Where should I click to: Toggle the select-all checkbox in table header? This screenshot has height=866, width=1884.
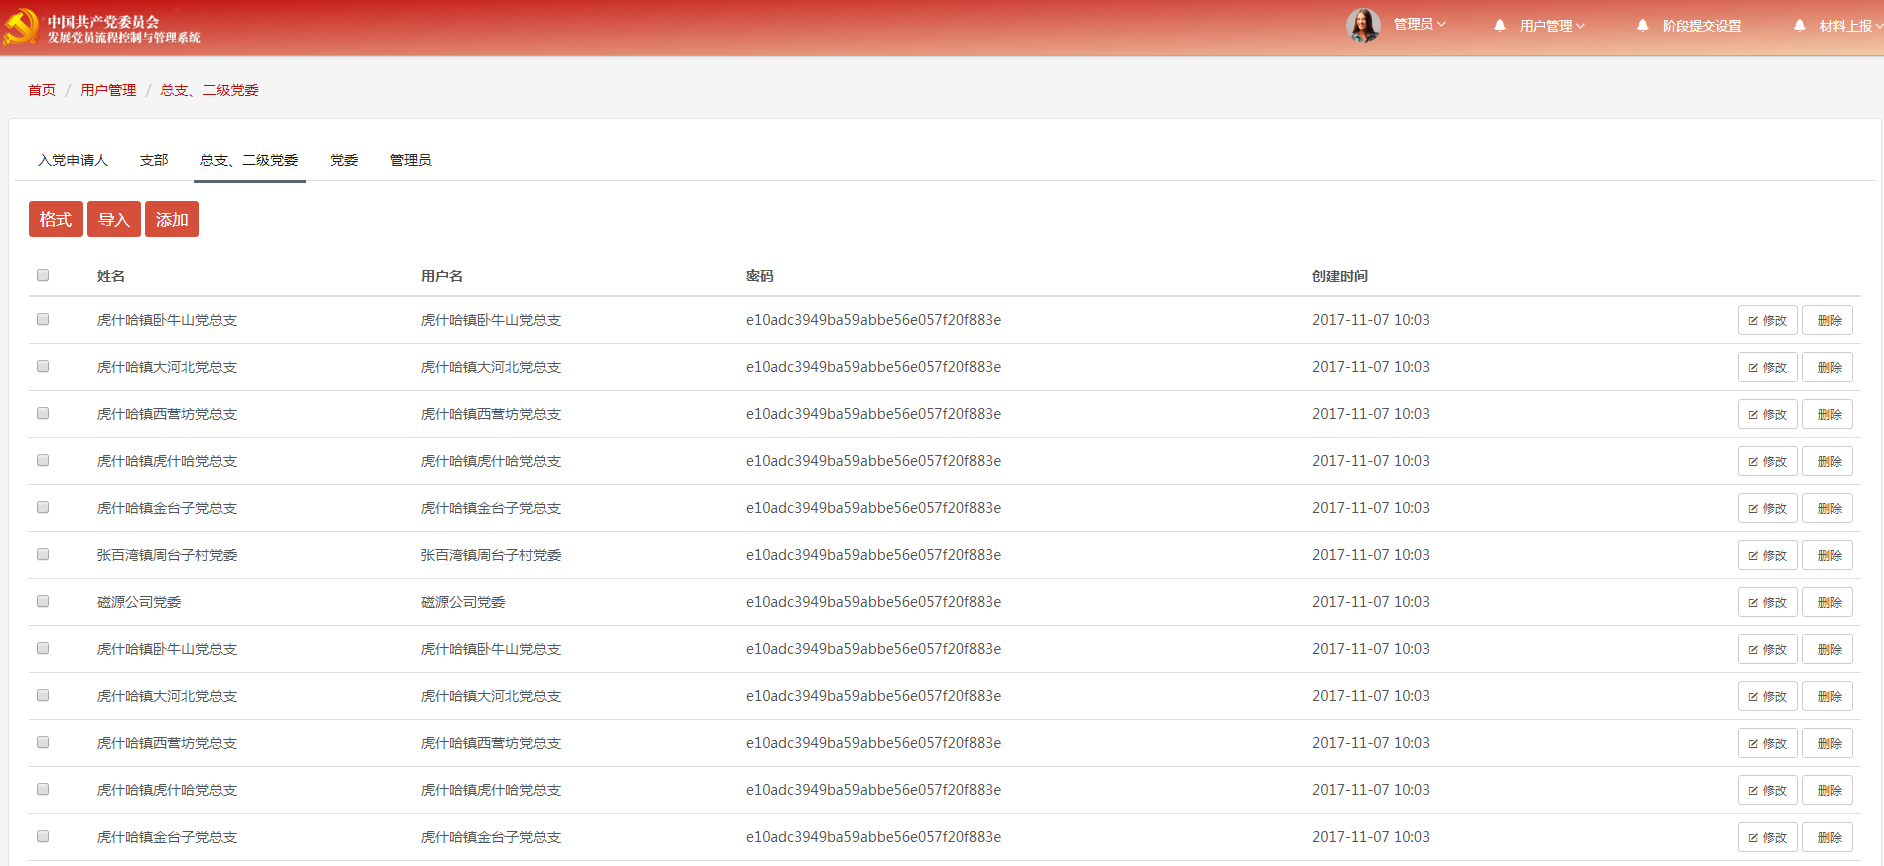point(43,275)
